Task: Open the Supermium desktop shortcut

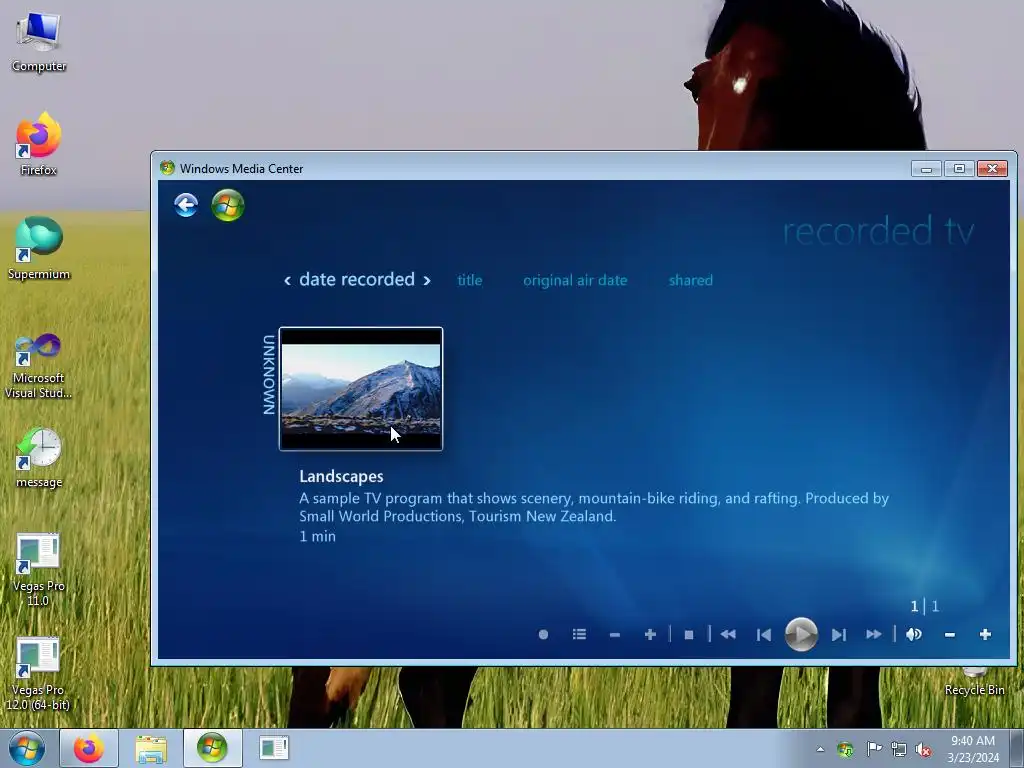Action: tap(39, 249)
